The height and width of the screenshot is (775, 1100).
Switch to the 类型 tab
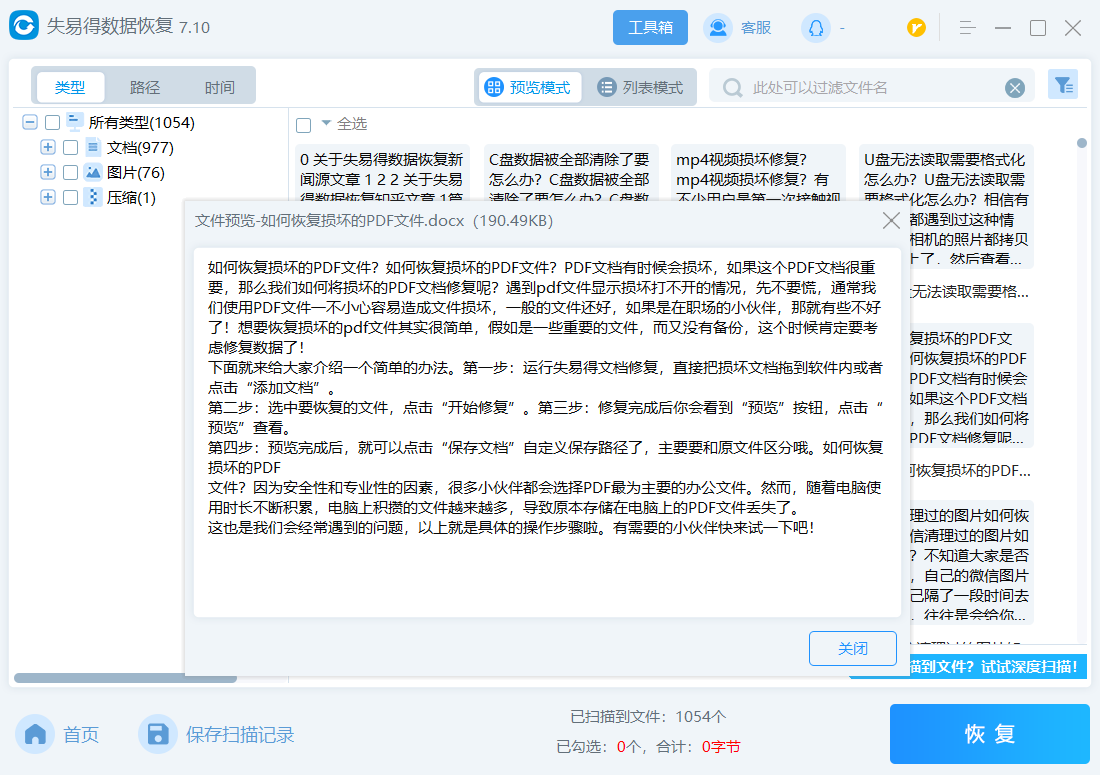pyautogui.click(x=70, y=88)
